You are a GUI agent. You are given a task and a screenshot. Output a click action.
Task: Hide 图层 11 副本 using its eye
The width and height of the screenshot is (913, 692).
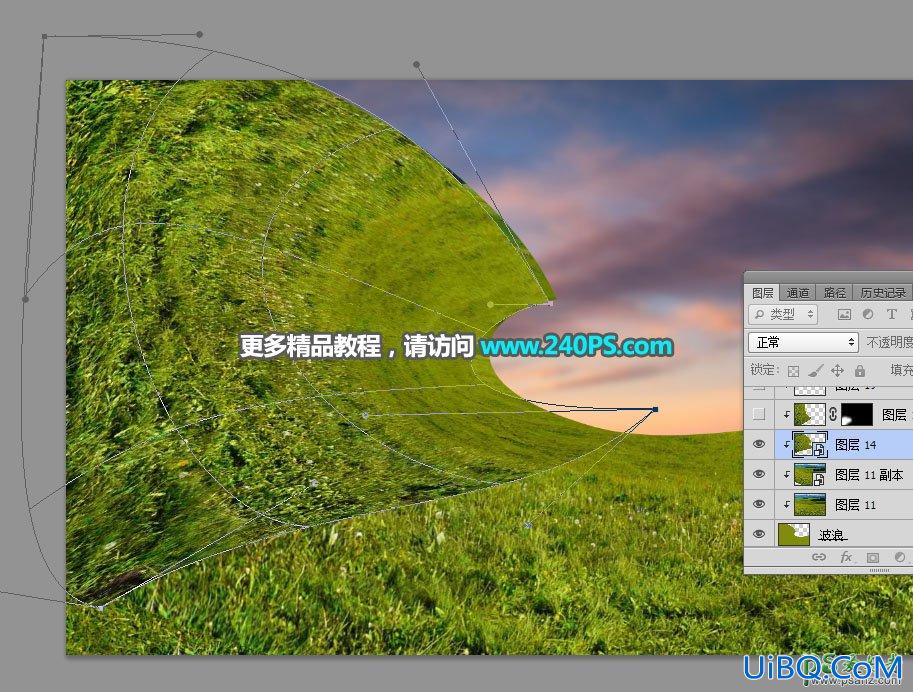[759, 474]
